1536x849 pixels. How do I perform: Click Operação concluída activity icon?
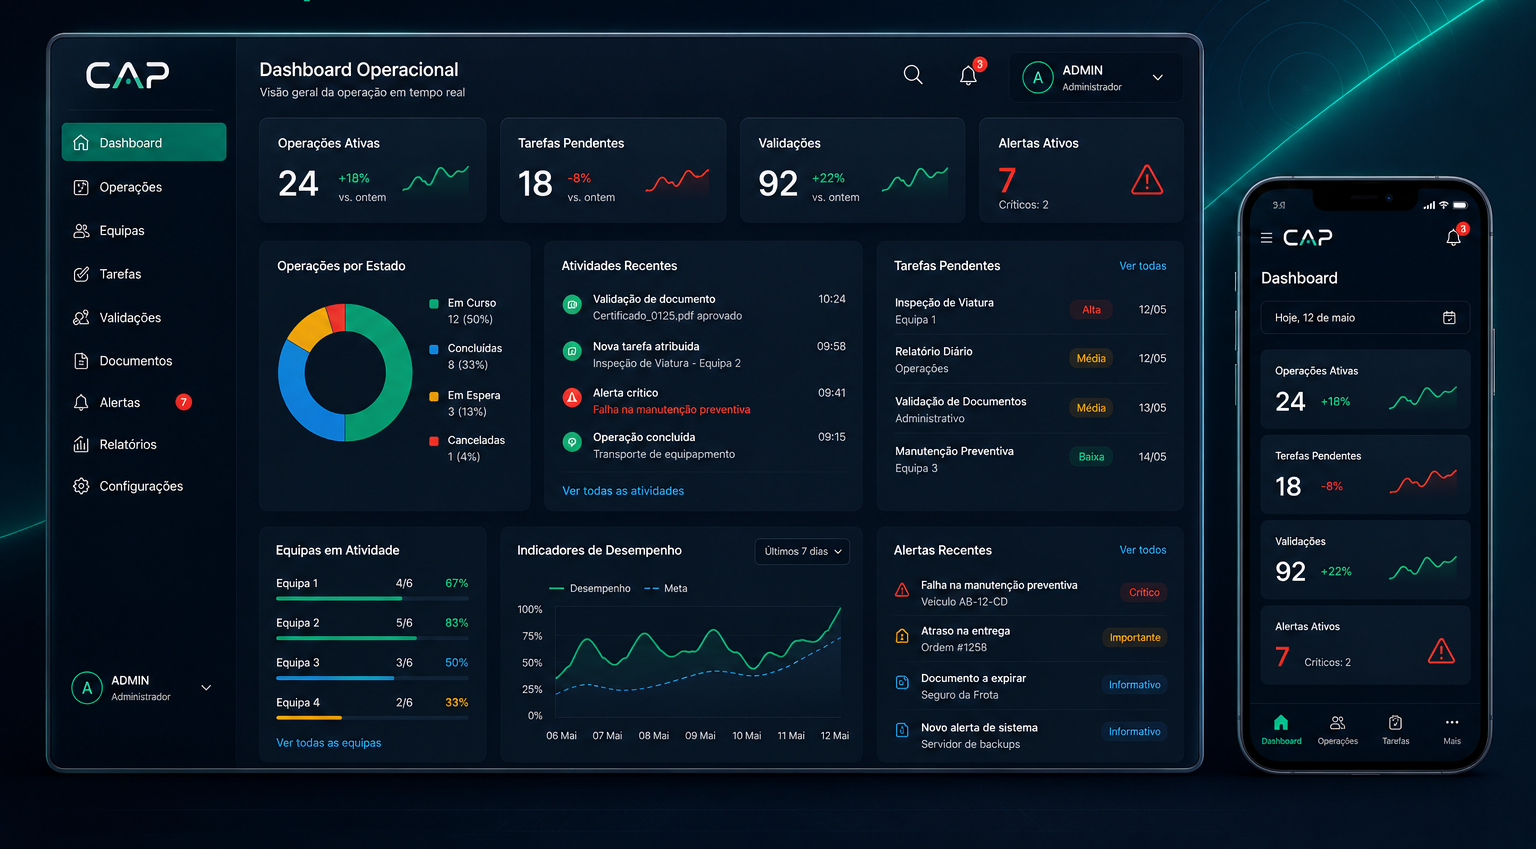point(572,442)
